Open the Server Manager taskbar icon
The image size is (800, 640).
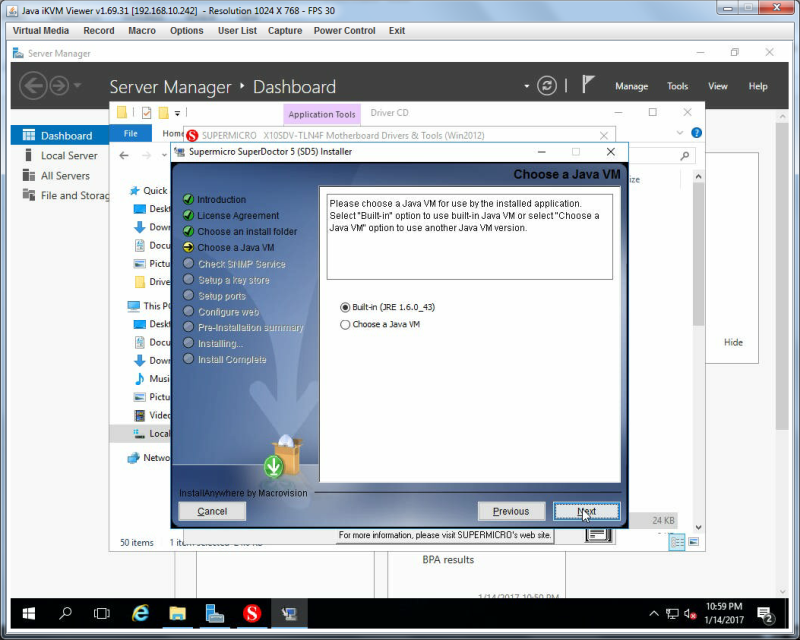pyautogui.click(x=214, y=613)
